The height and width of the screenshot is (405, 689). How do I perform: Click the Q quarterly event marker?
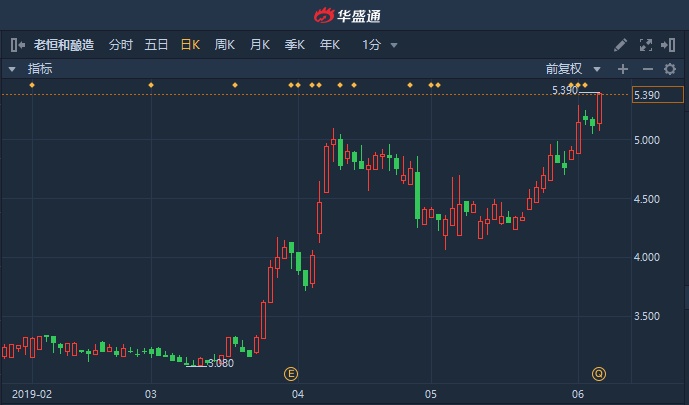(x=599, y=374)
